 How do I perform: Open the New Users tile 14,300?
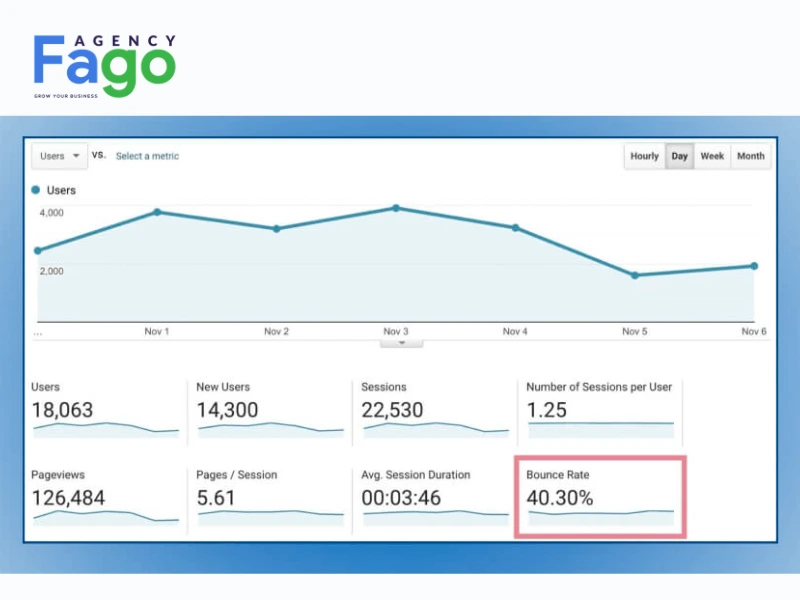click(x=270, y=410)
